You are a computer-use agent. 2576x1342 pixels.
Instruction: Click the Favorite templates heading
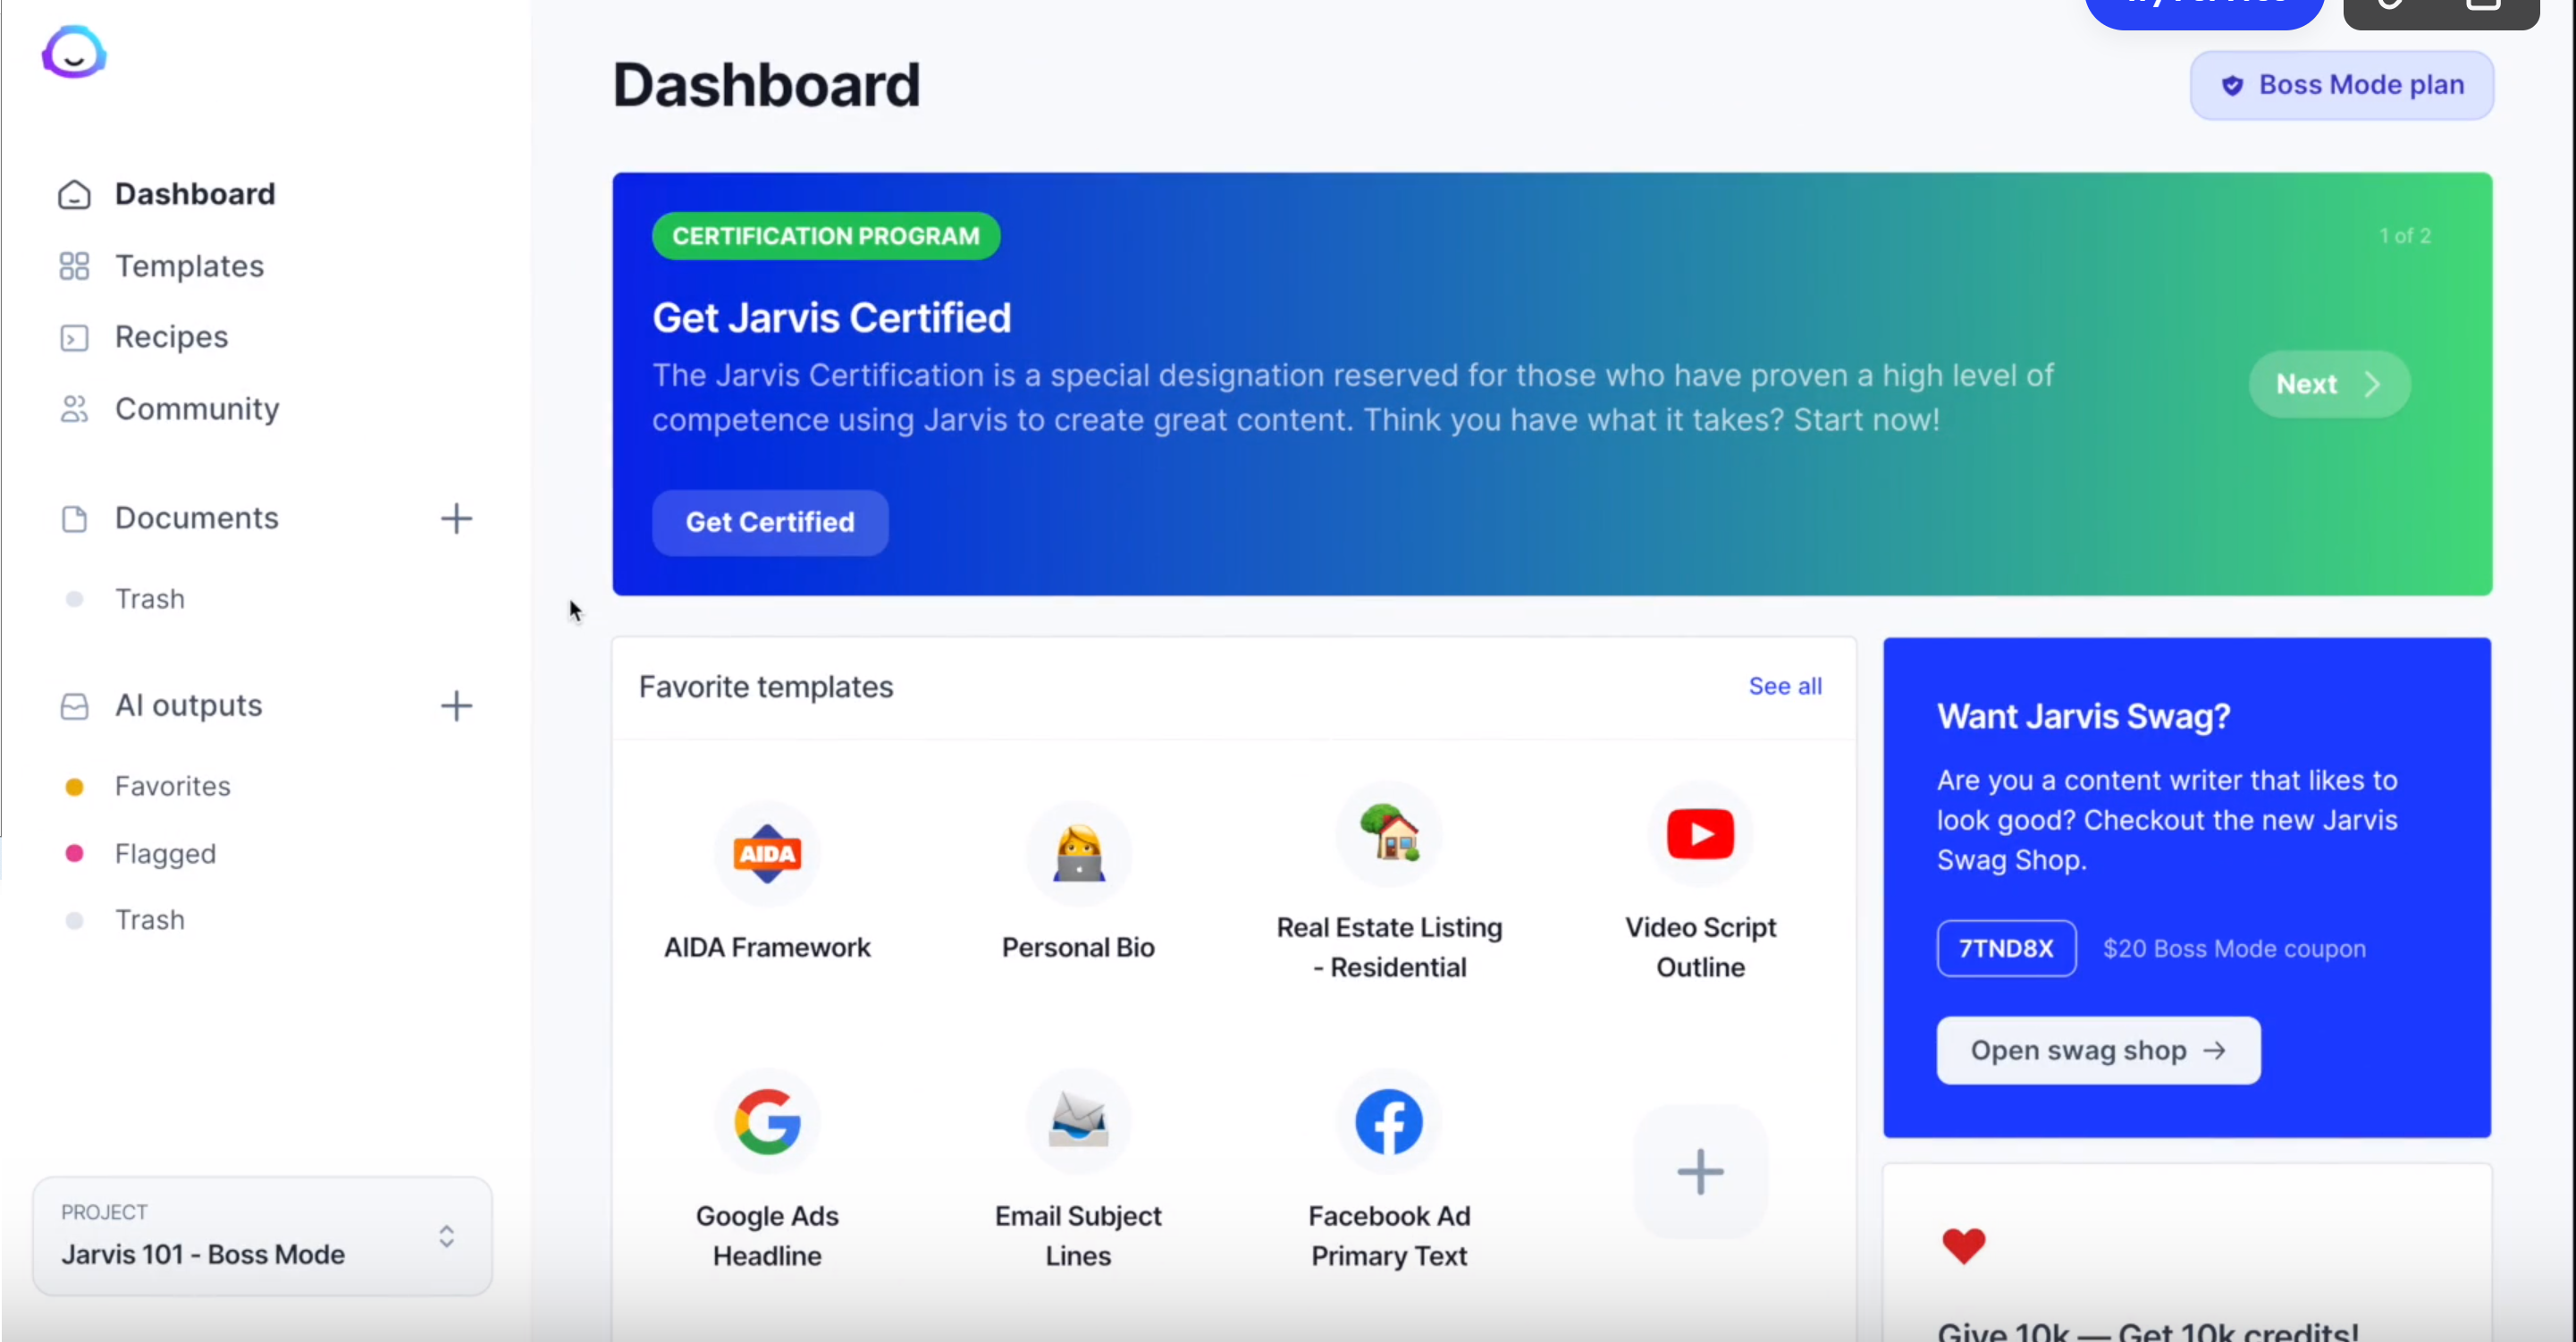point(766,687)
